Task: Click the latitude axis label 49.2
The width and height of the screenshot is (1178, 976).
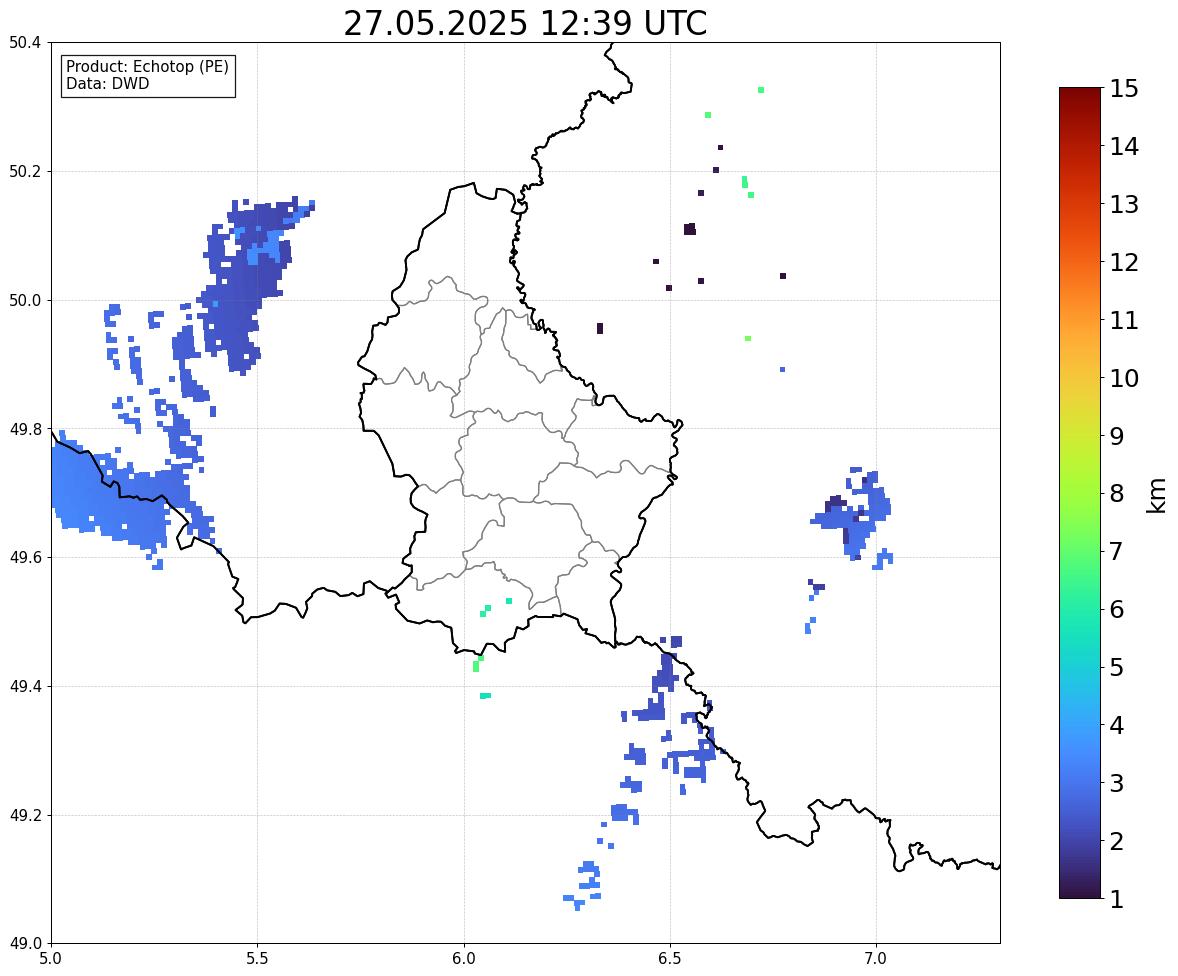Action: click(25, 815)
